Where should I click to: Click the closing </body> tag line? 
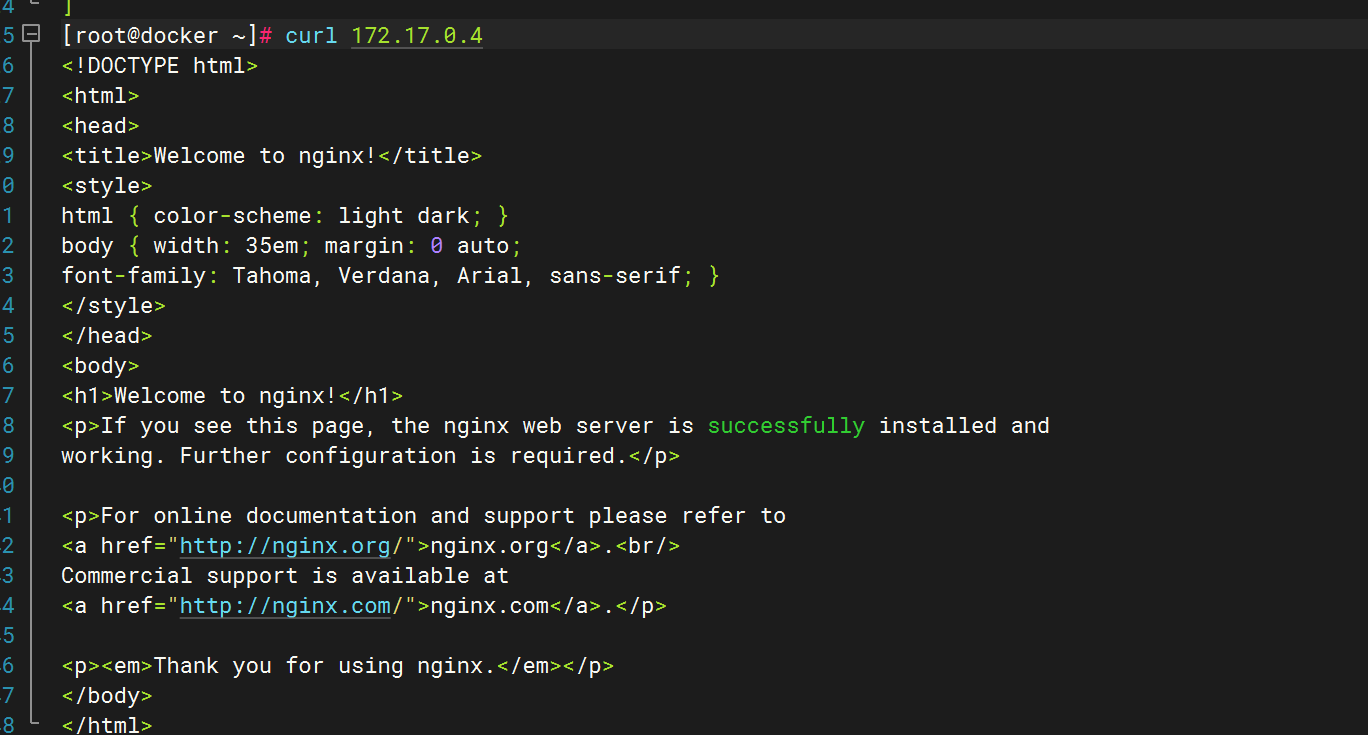click(x=107, y=696)
